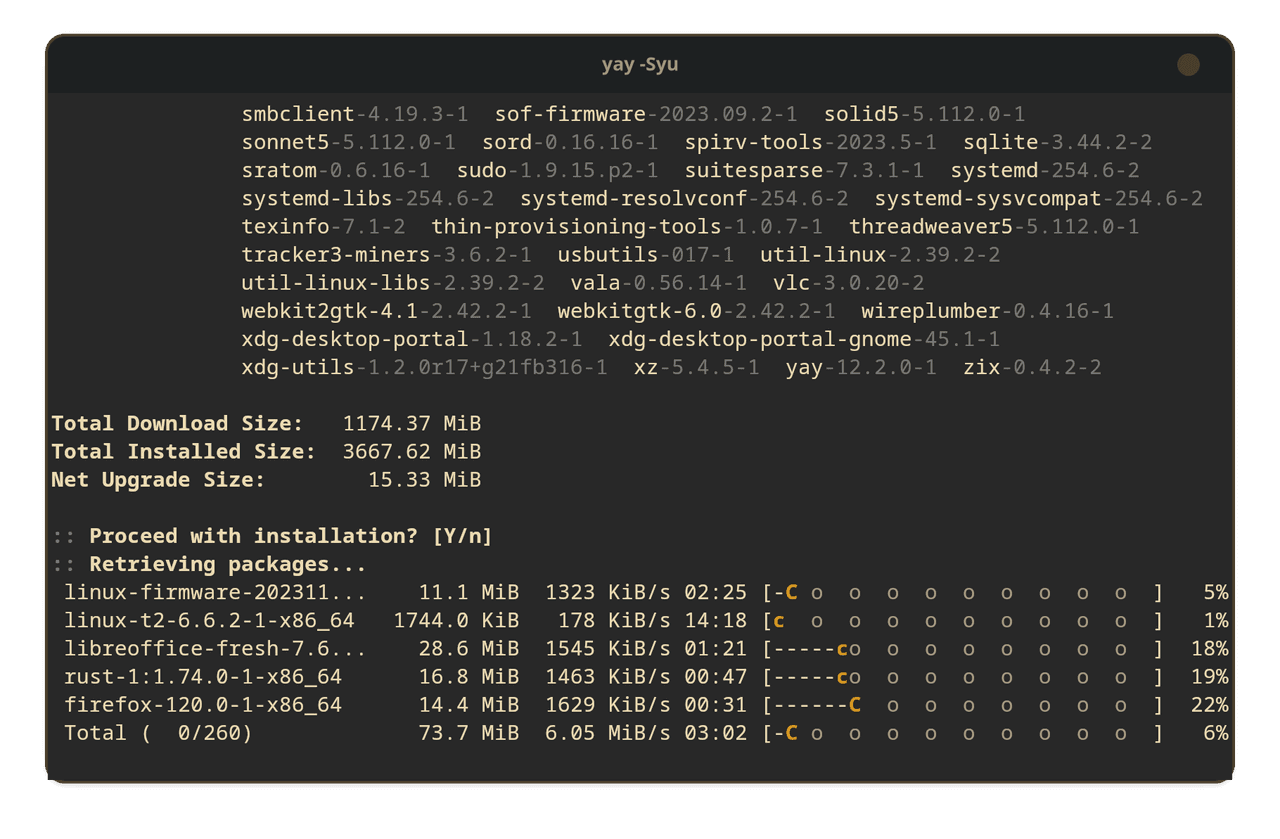Image resolution: width=1280 pixels, height=839 pixels.
Task: Click the systemd-resolvconf package entry
Action: coord(684,199)
